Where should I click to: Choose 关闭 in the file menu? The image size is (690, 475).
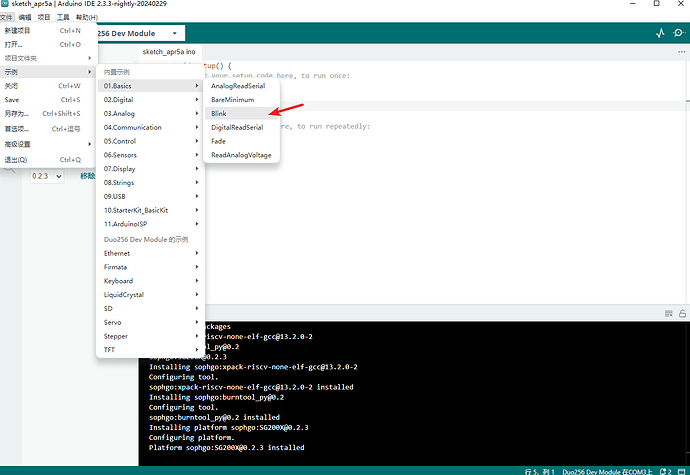point(48,86)
